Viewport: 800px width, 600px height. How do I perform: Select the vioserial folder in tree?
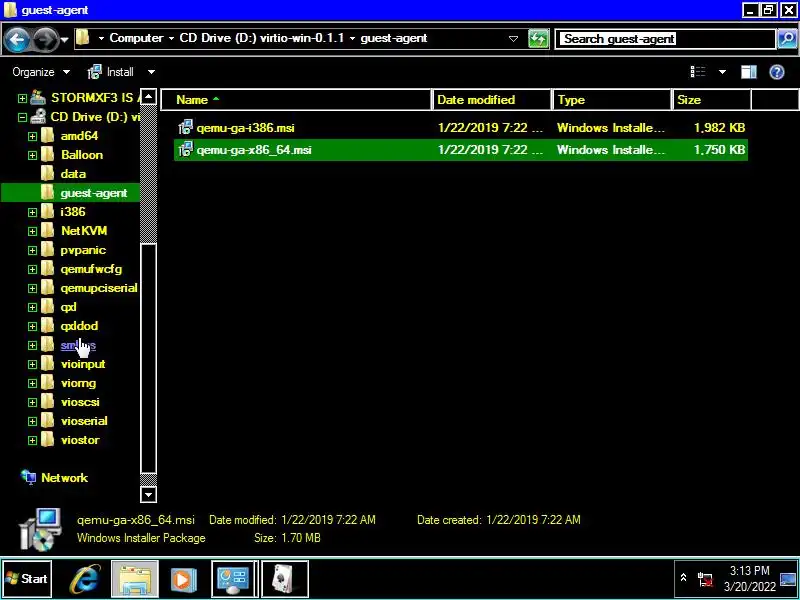(x=74, y=421)
